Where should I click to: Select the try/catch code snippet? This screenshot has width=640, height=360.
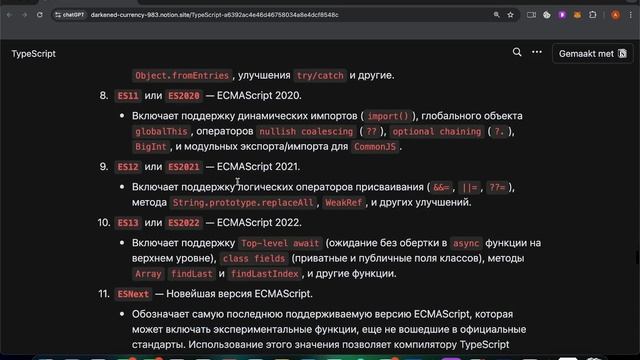[x=320, y=76]
